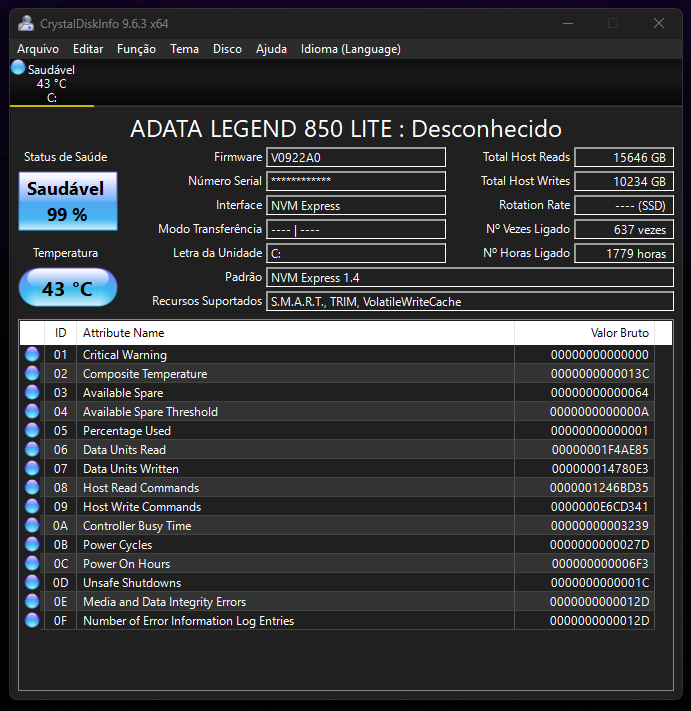Select the Unsafe Shutdowns attribute name

(x=132, y=583)
